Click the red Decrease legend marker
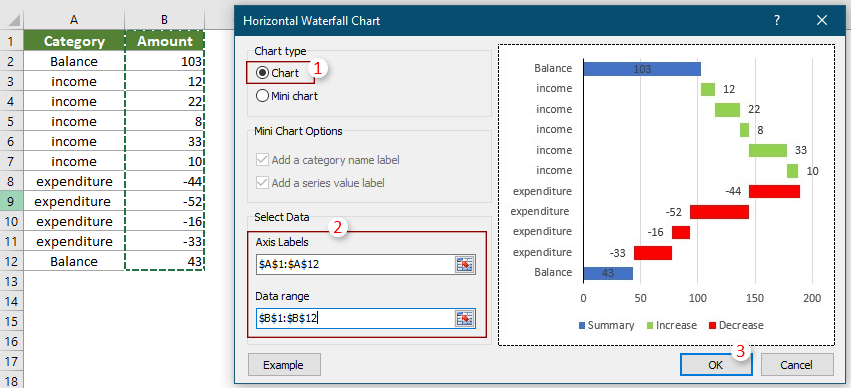 tap(713, 326)
